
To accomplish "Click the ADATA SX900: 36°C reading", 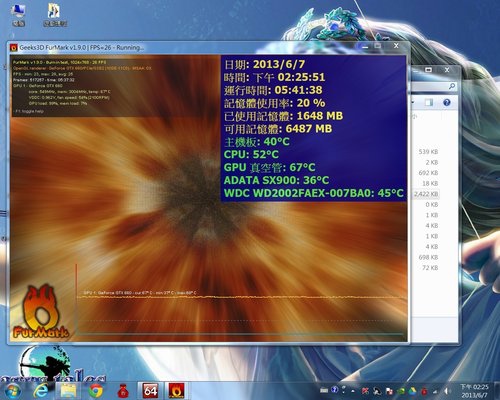I will [x=276, y=180].
